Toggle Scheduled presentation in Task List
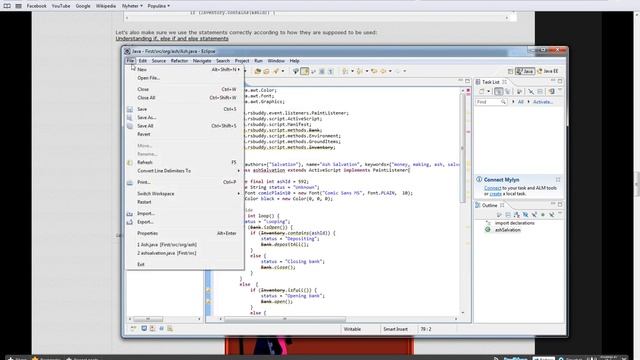 tap(507, 91)
